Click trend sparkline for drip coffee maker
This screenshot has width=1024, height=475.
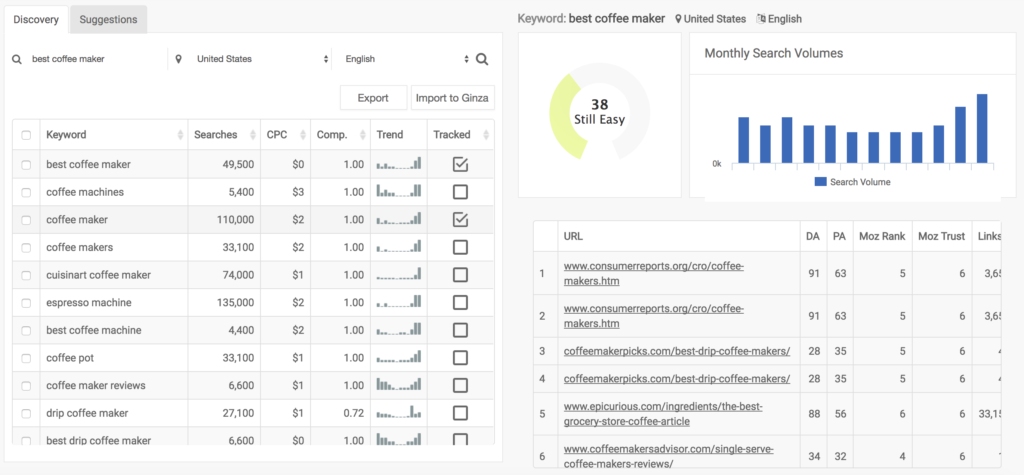(x=399, y=412)
